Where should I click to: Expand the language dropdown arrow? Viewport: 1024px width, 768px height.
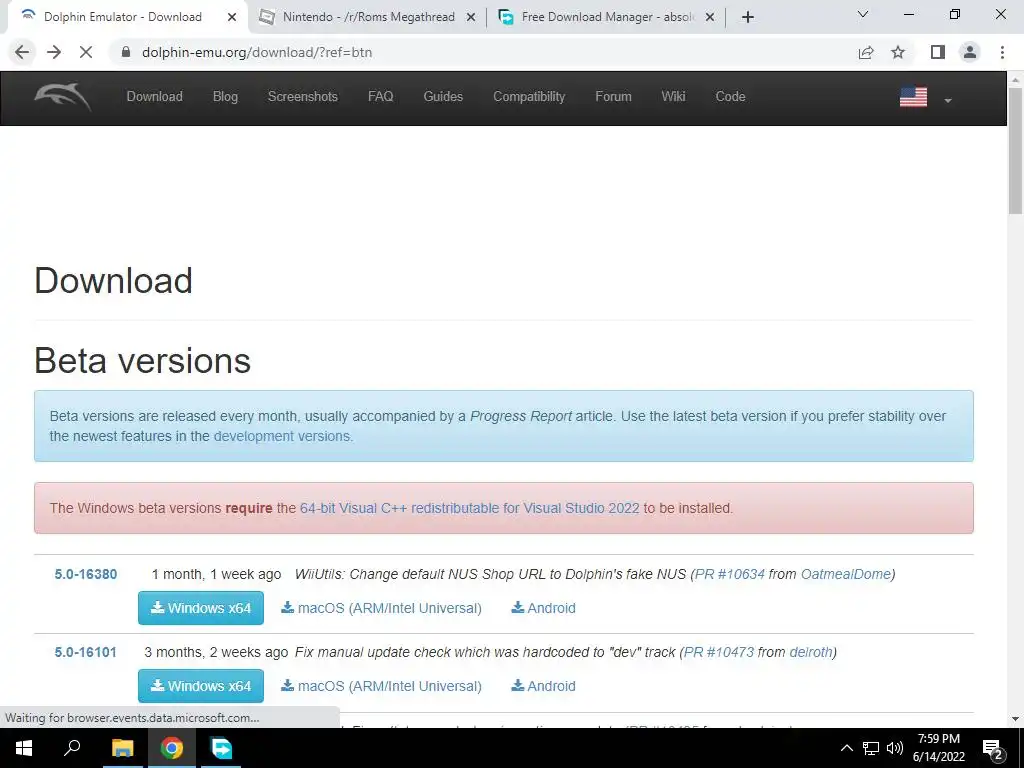pos(948,101)
